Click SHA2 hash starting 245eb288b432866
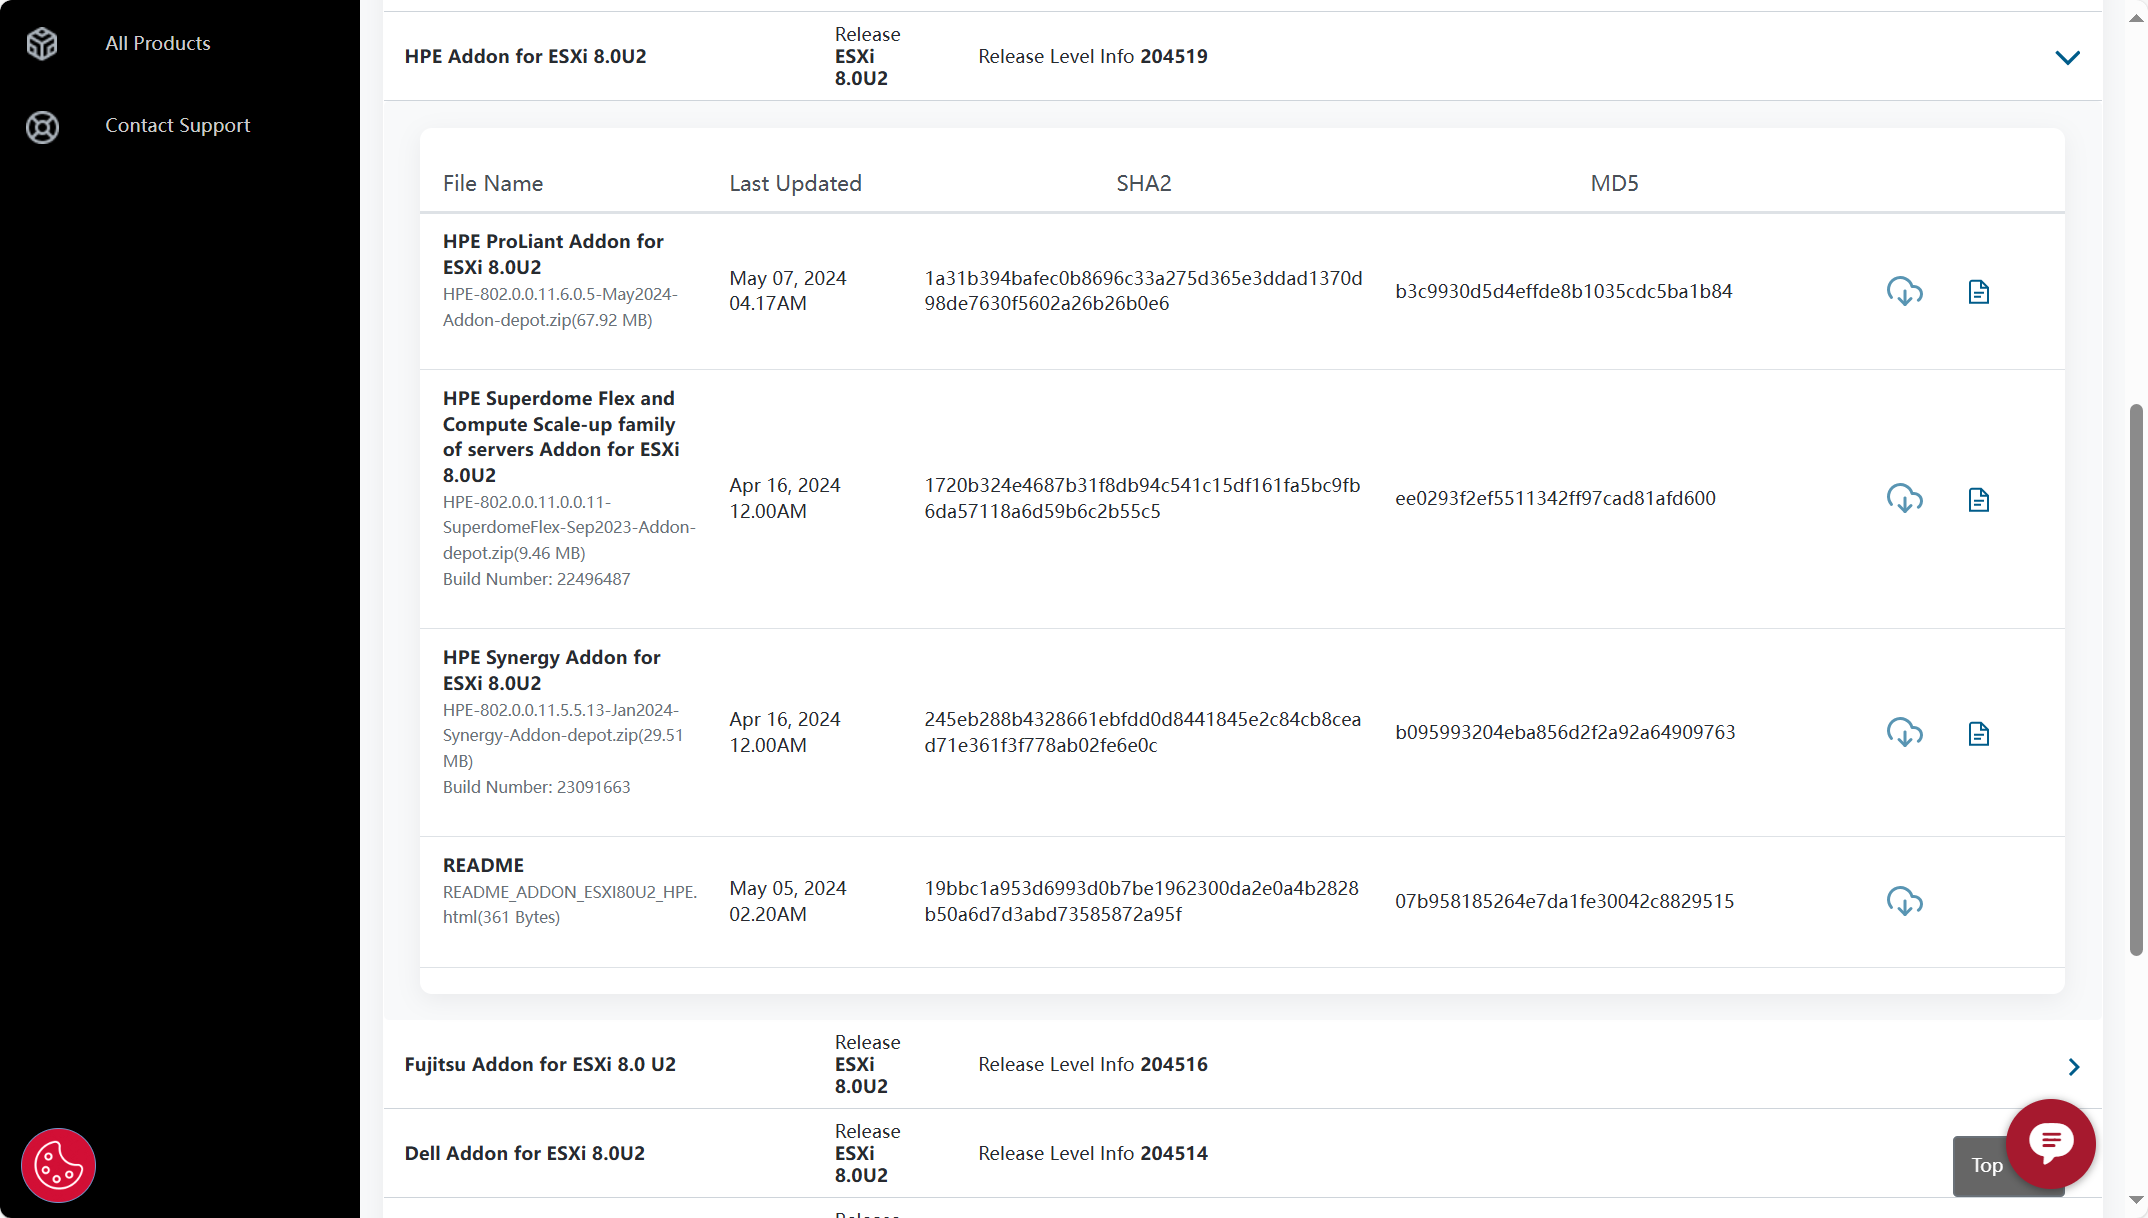Image resolution: width=2148 pixels, height=1218 pixels. 1142,732
